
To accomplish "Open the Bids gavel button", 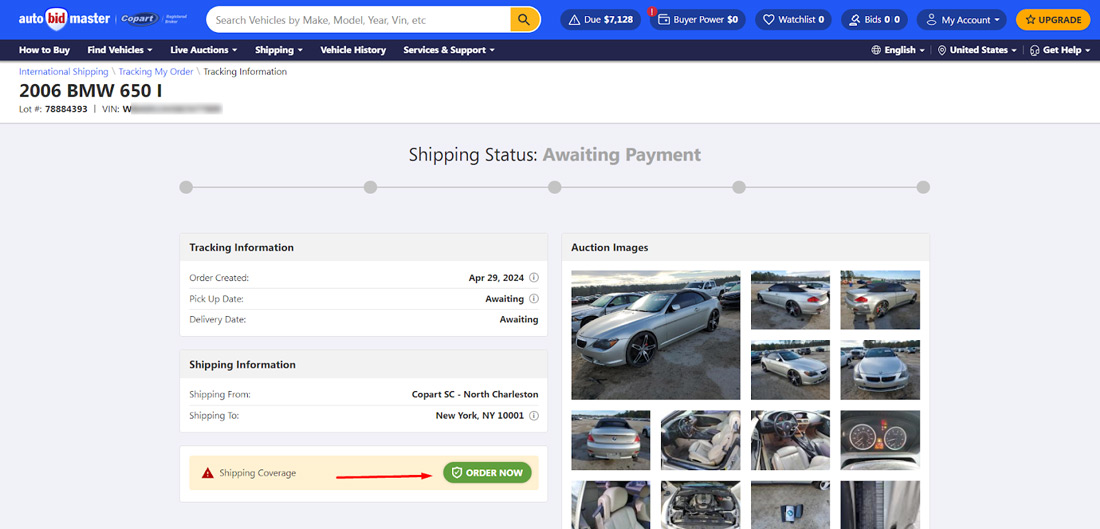I will (874, 20).
